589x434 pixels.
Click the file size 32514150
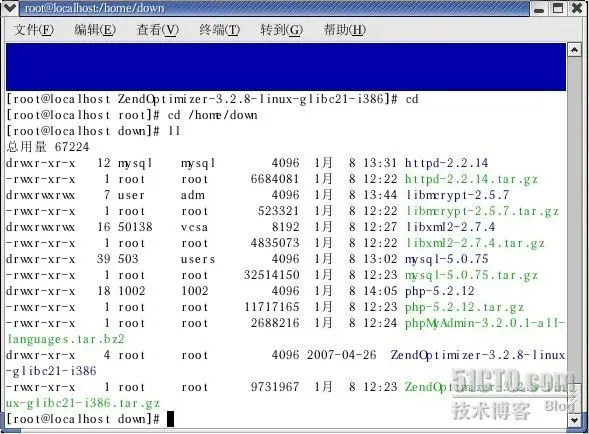[x=271, y=275]
